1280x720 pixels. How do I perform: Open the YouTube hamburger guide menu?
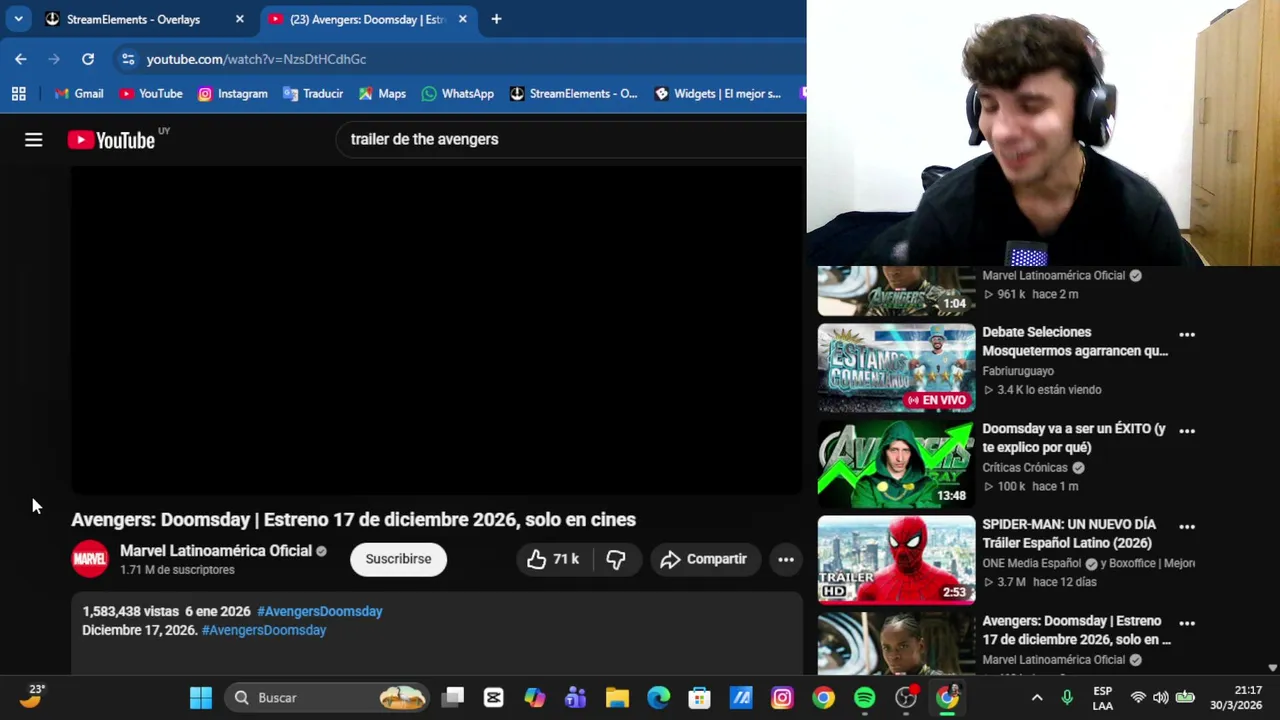[x=34, y=140]
